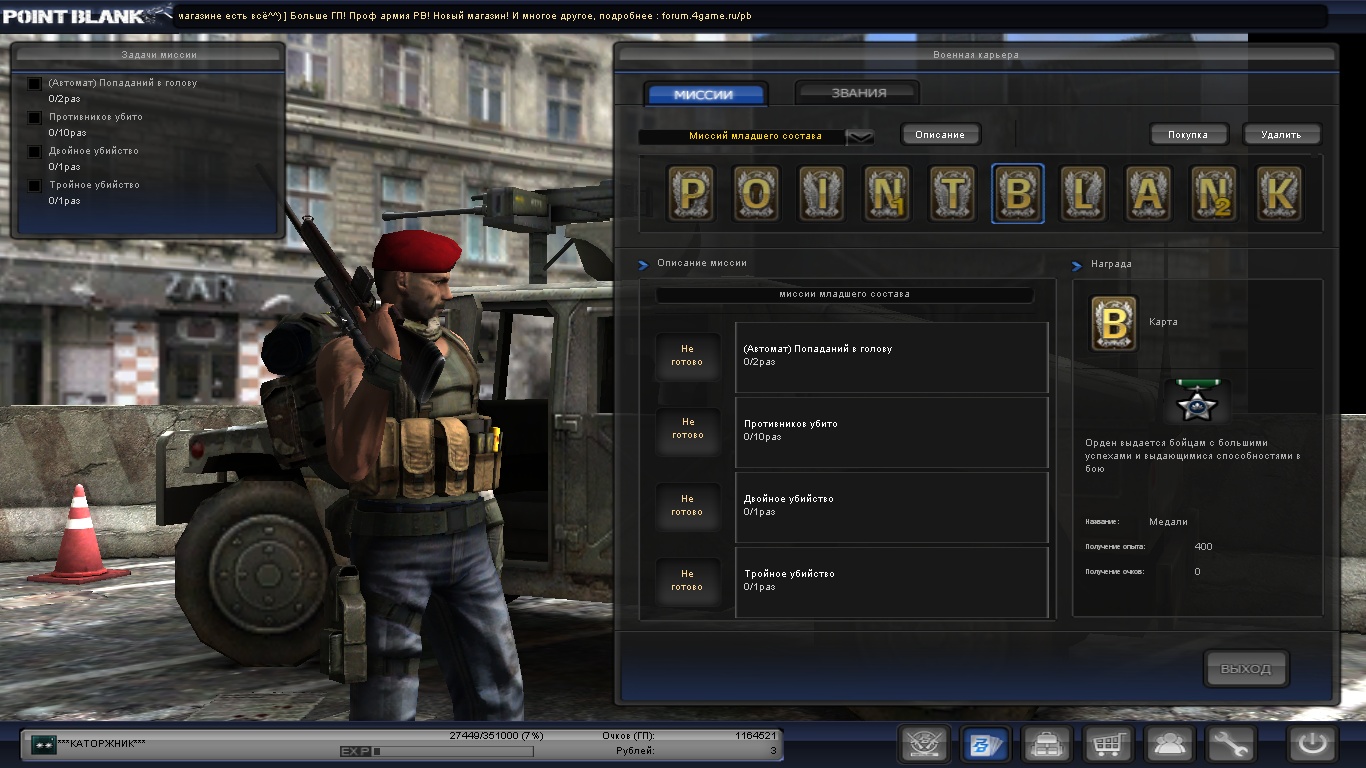Image resolution: width=1366 pixels, height=768 pixels.
Task: Select the letter L mission card
Action: [1083, 193]
